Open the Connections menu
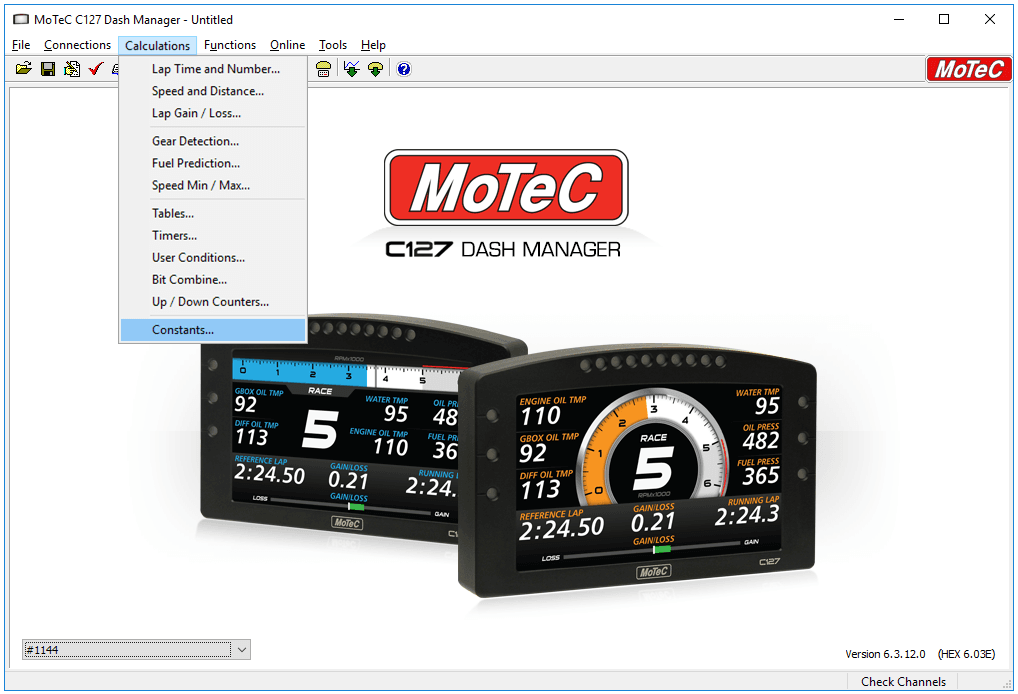Image resolution: width=1018 pixels, height=694 pixels. coord(77,45)
